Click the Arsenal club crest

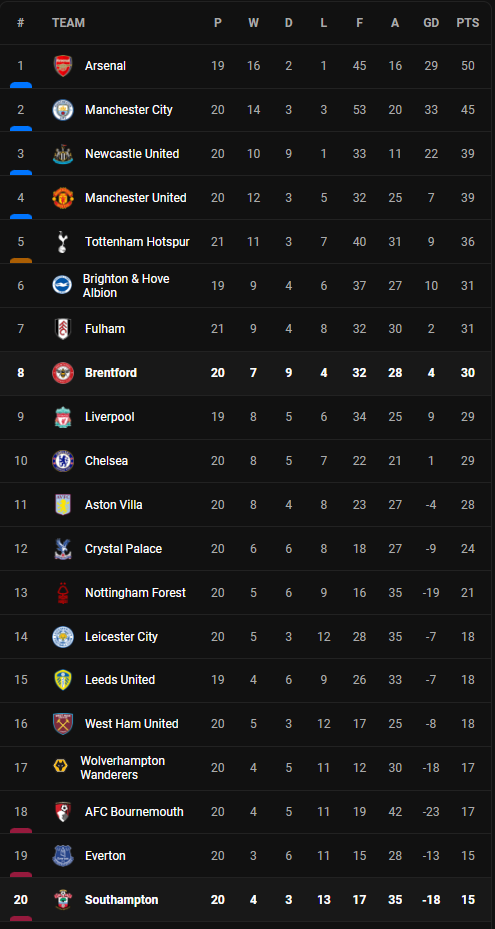62,66
